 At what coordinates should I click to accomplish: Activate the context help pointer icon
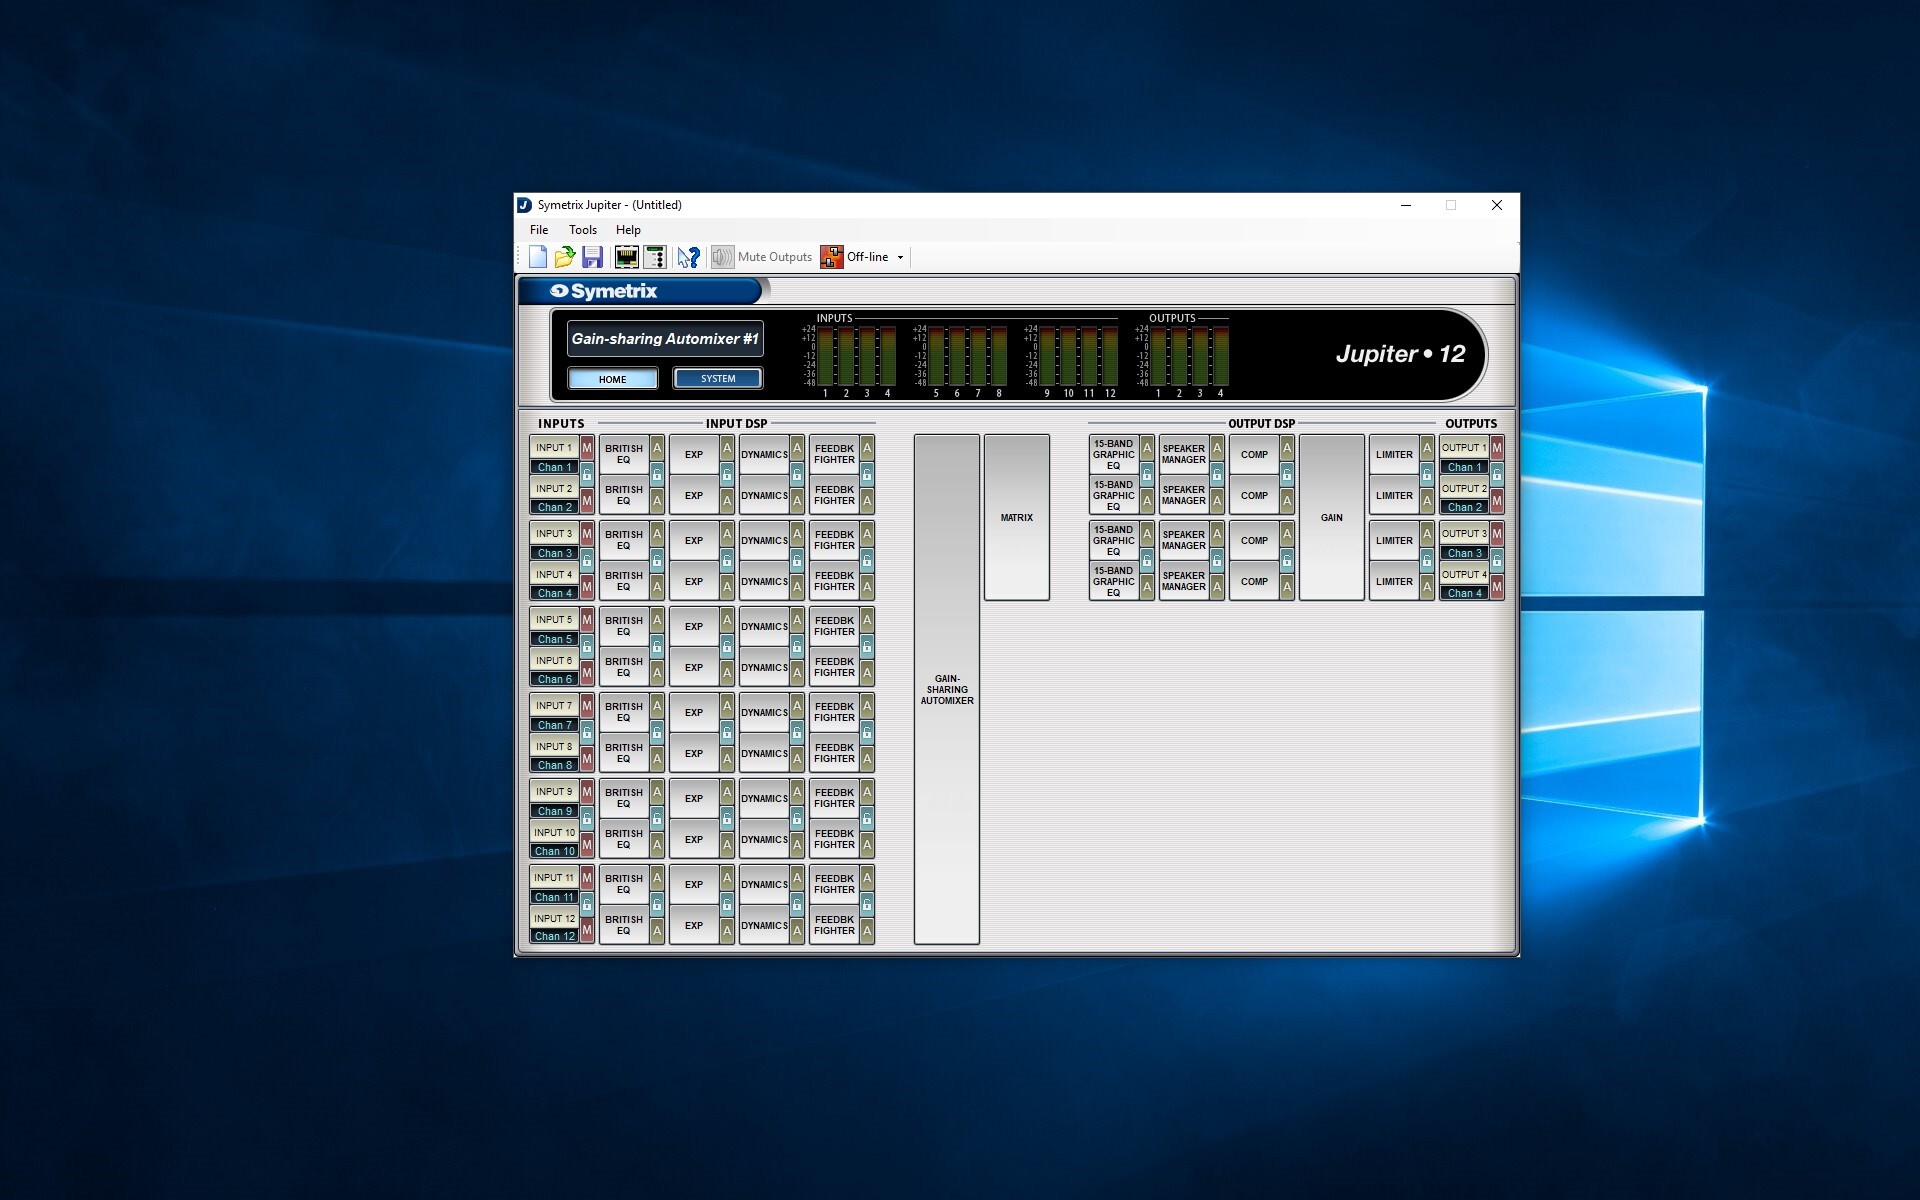pos(688,257)
